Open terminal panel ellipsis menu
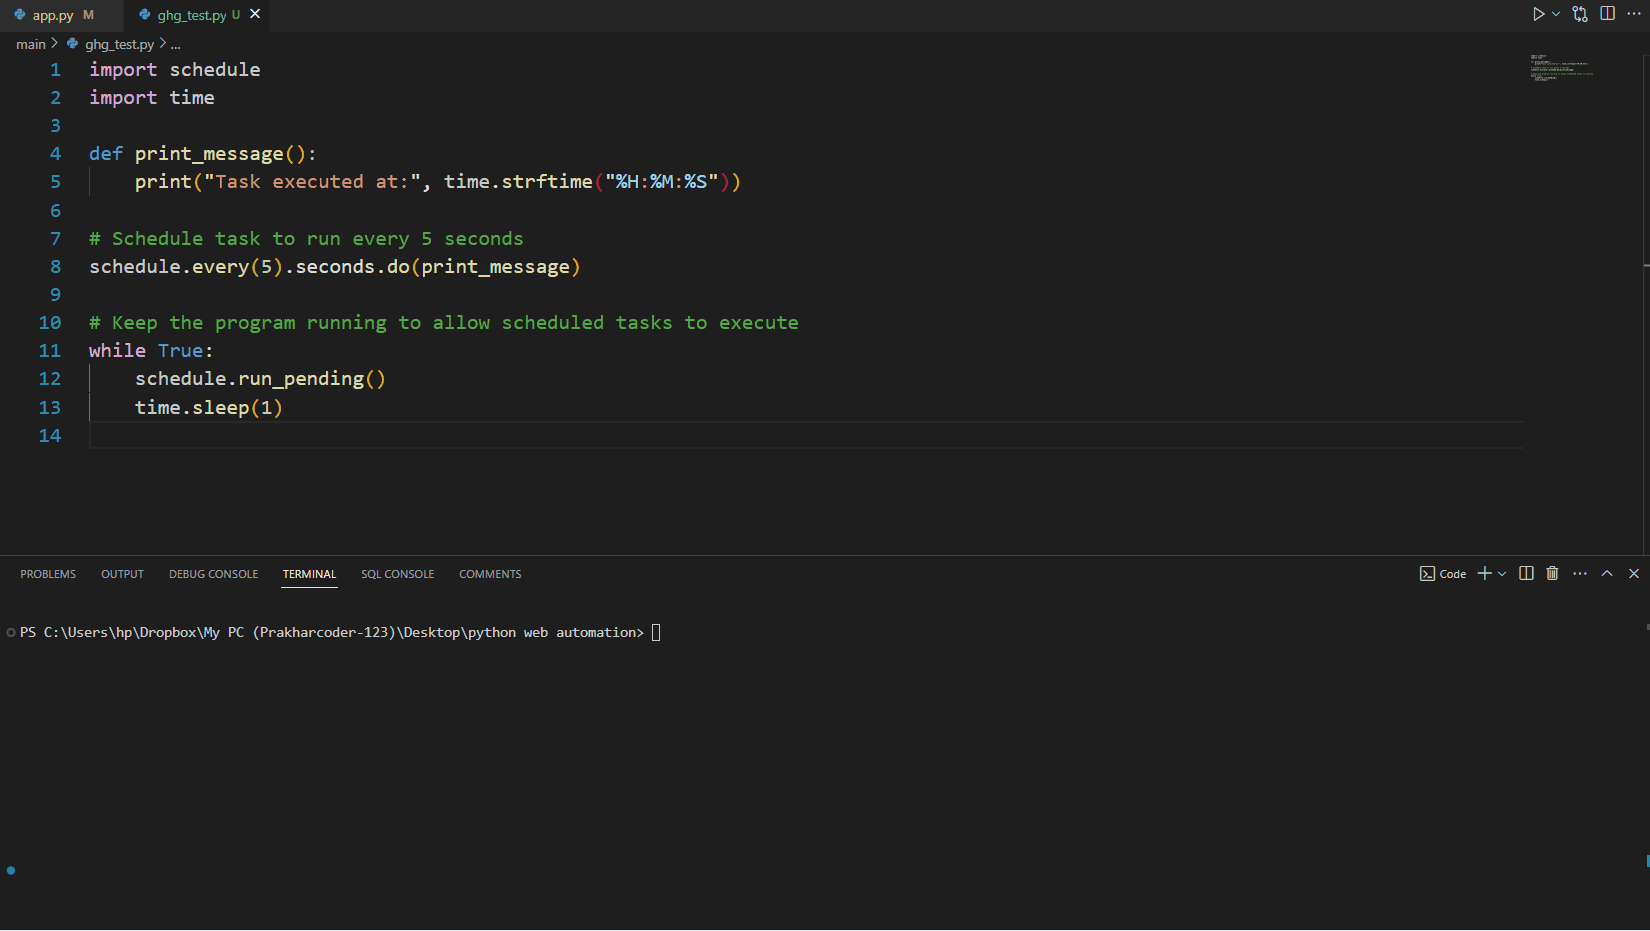The height and width of the screenshot is (931, 1650). tap(1580, 573)
